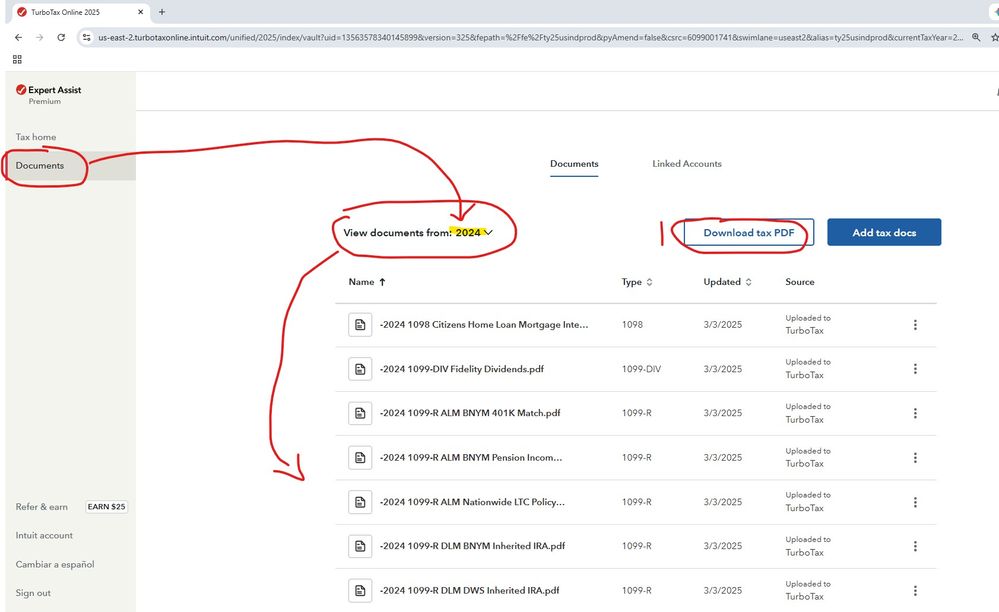The width and height of the screenshot is (999, 612).
Task: Open more options for BNYM 401K Match
Action: (915, 413)
